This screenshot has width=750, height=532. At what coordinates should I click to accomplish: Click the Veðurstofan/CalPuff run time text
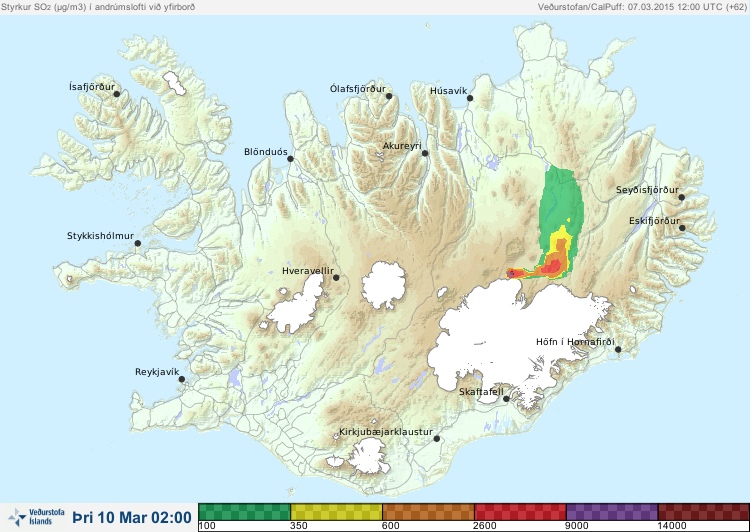click(642, 7)
